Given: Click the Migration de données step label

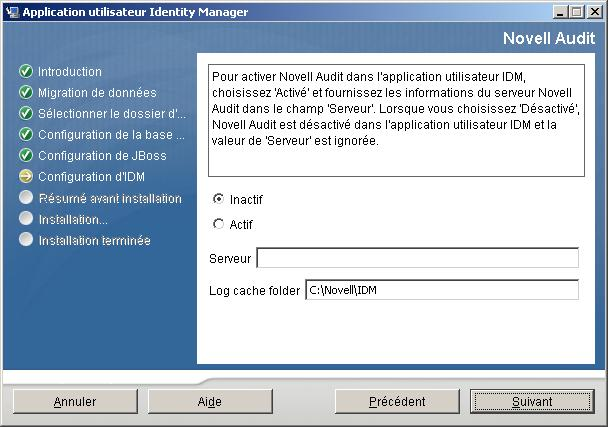Looking at the screenshot, I should pos(97,93).
